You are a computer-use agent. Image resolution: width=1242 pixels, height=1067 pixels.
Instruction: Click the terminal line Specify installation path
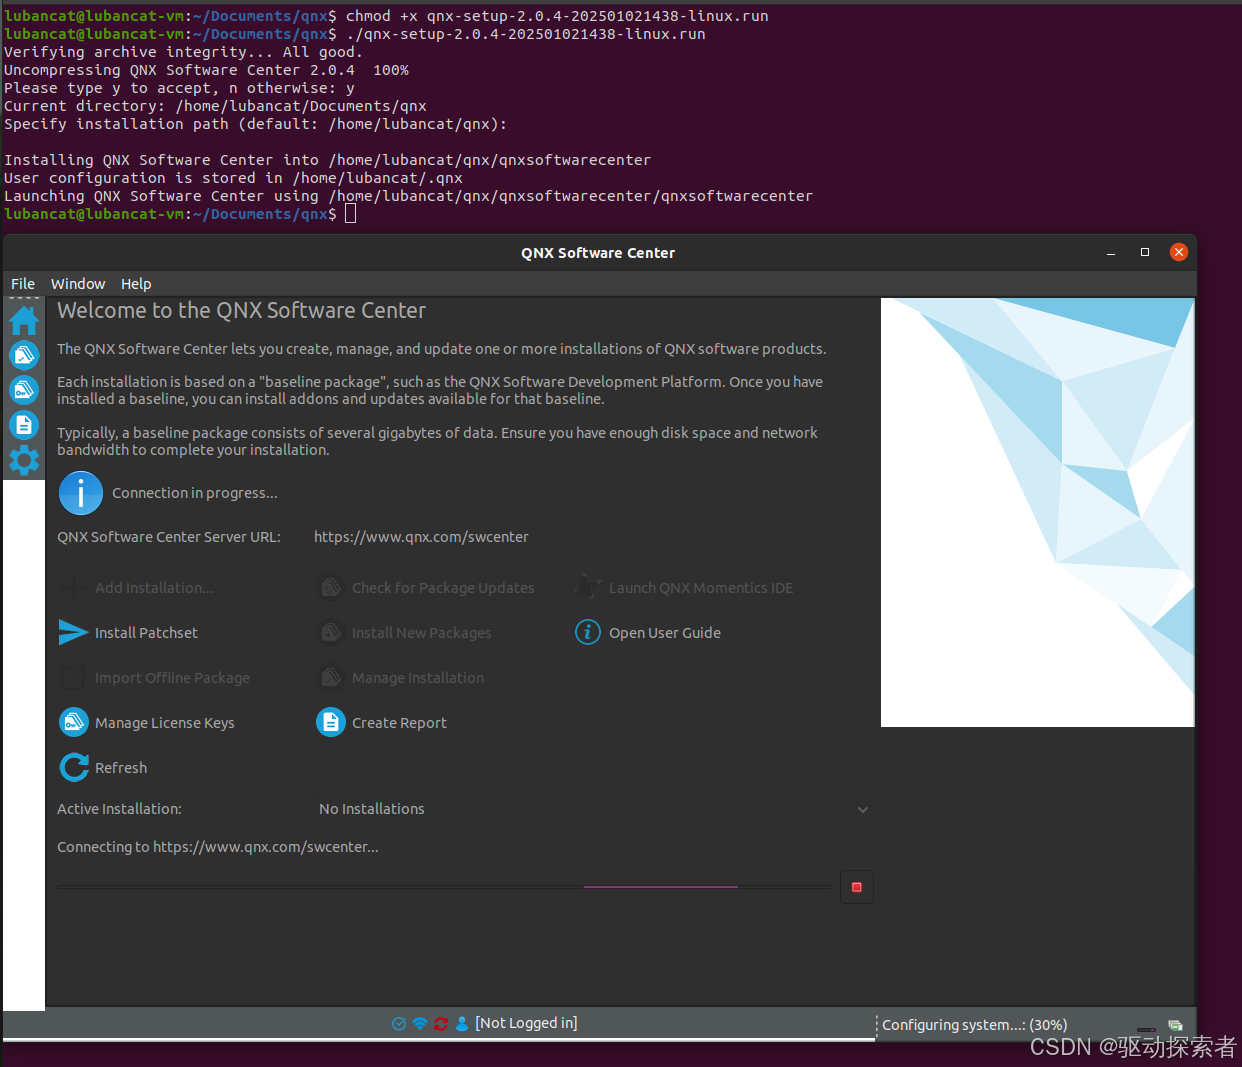pyautogui.click(x=255, y=124)
